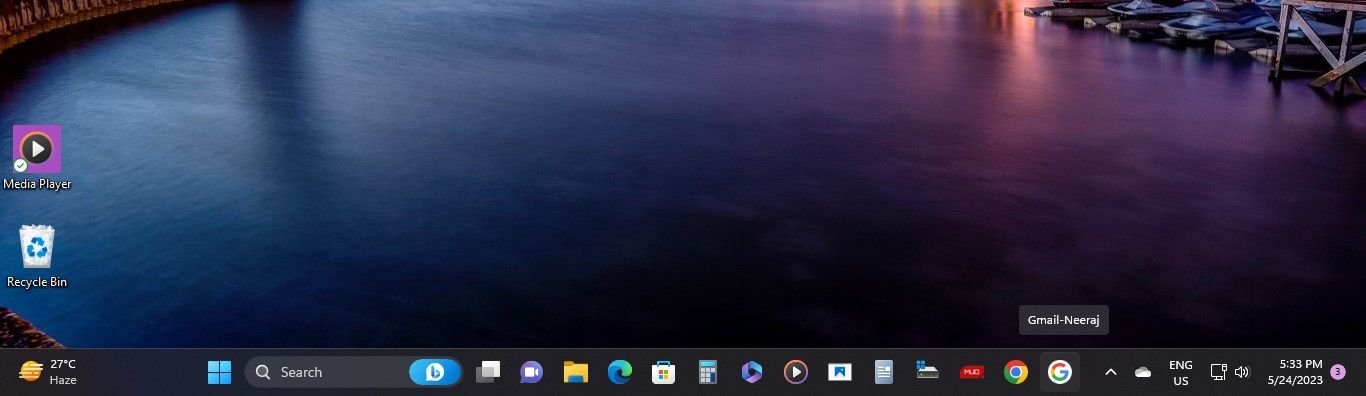Open the drive utility icon on taskbar
1366x396 pixels.
click(x=927, y=372)
